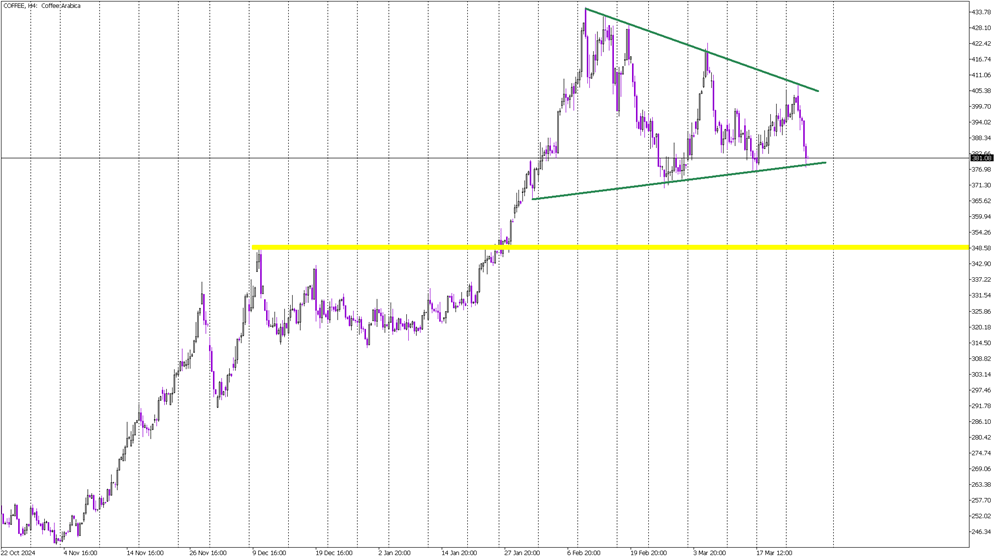Click the 303.14 price axis label
Image resolution: width=1000 pixels, height=559 pixels.
tap(982, 374)
